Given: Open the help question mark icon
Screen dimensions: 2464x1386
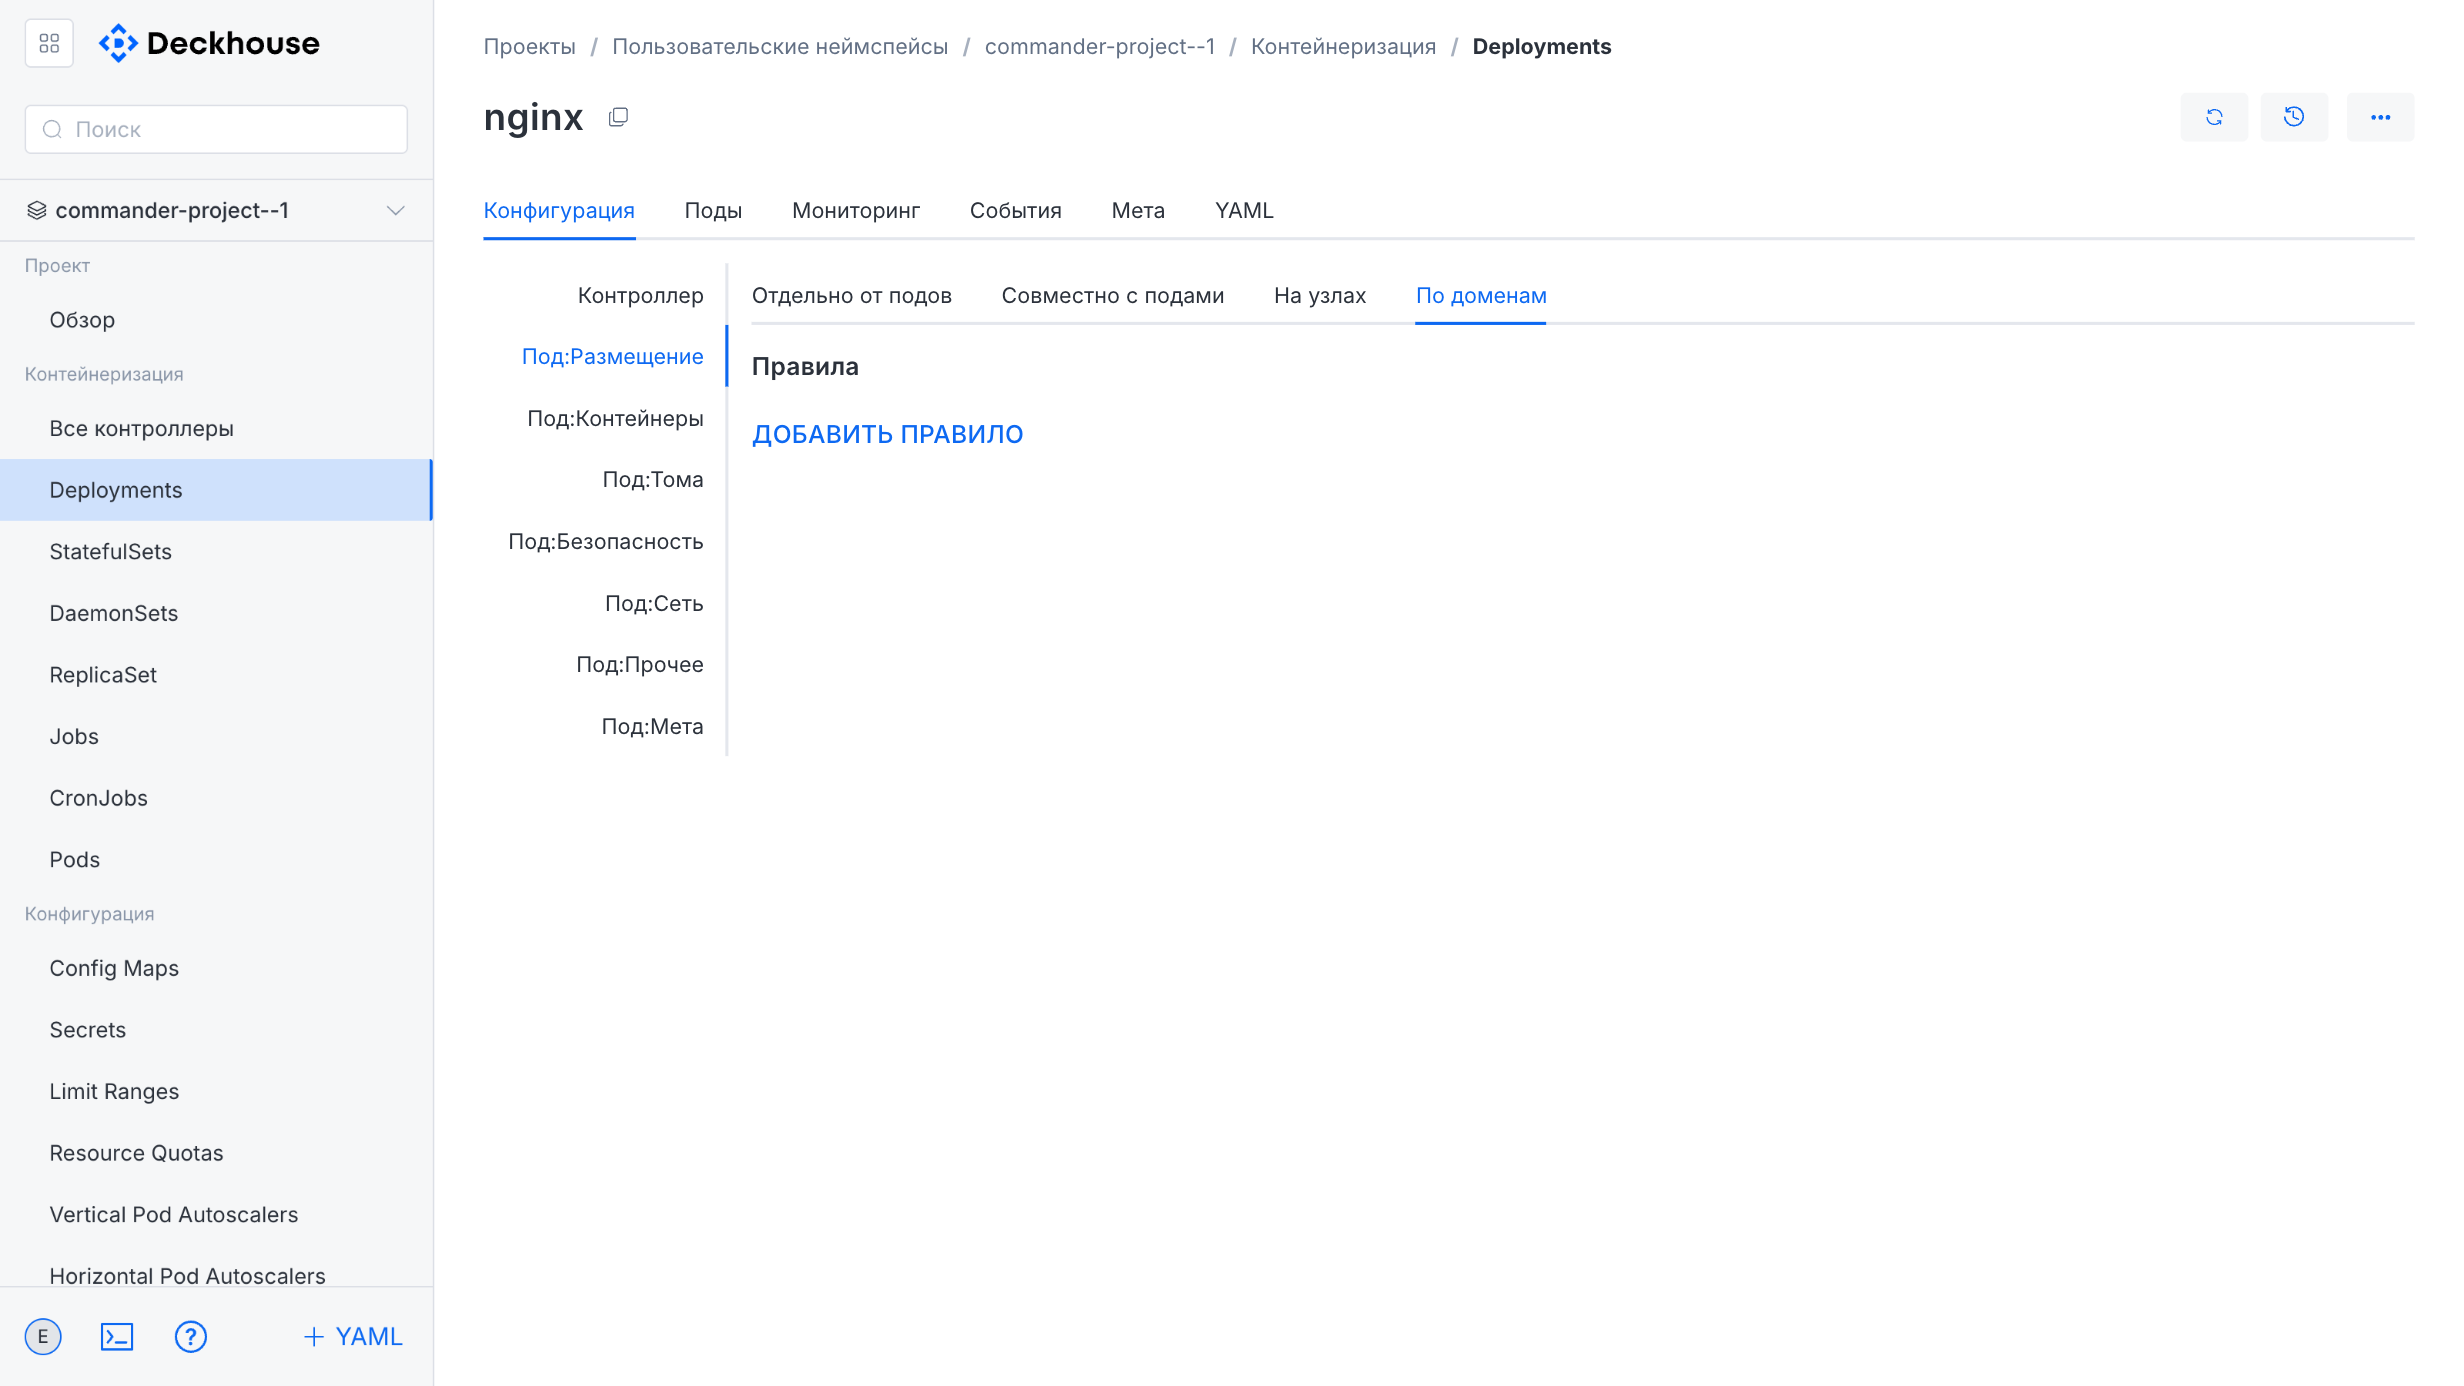Looking at the screenshot, I should pos(190,1336).
